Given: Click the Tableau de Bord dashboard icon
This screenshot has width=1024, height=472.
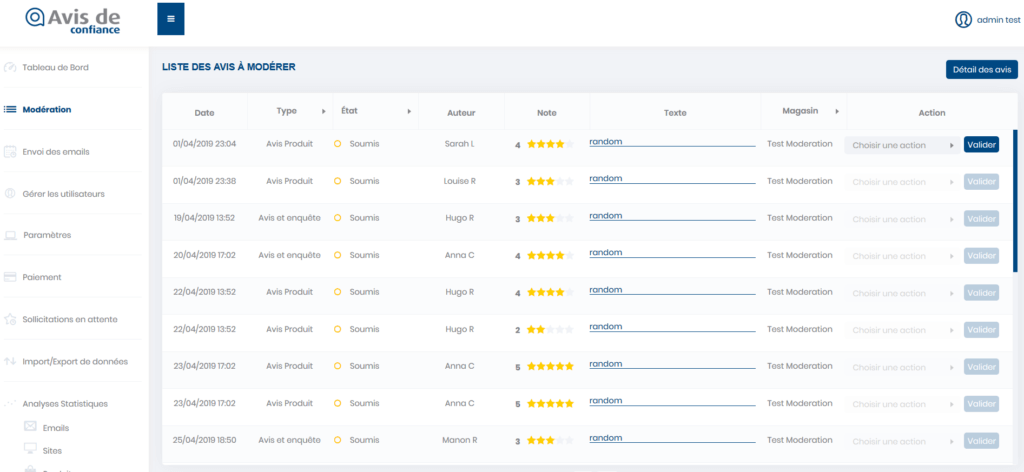Looking at the screenshot, I should (10, 68).
